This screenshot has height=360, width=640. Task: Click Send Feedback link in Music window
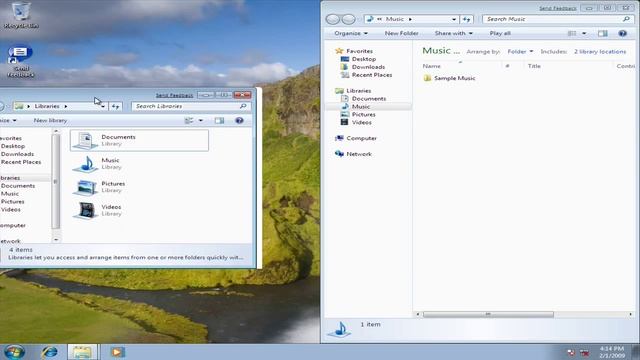click(x=558, y=8)
